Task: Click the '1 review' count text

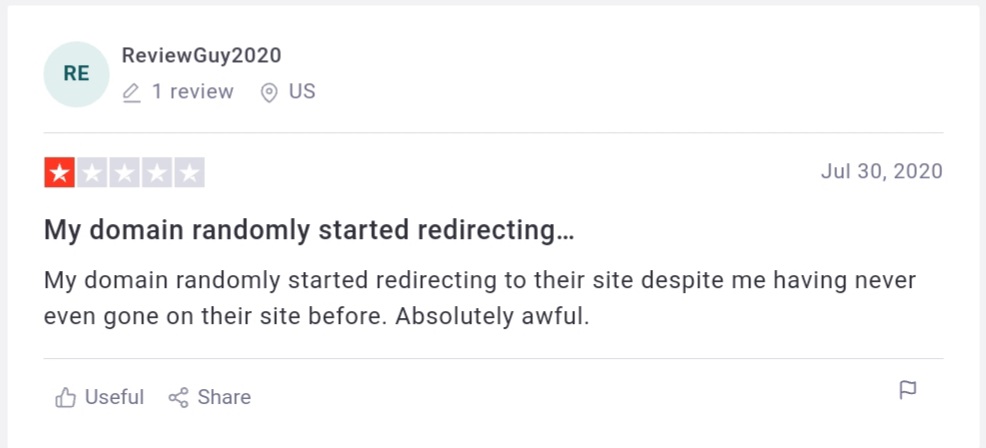Action: (192, 92)
